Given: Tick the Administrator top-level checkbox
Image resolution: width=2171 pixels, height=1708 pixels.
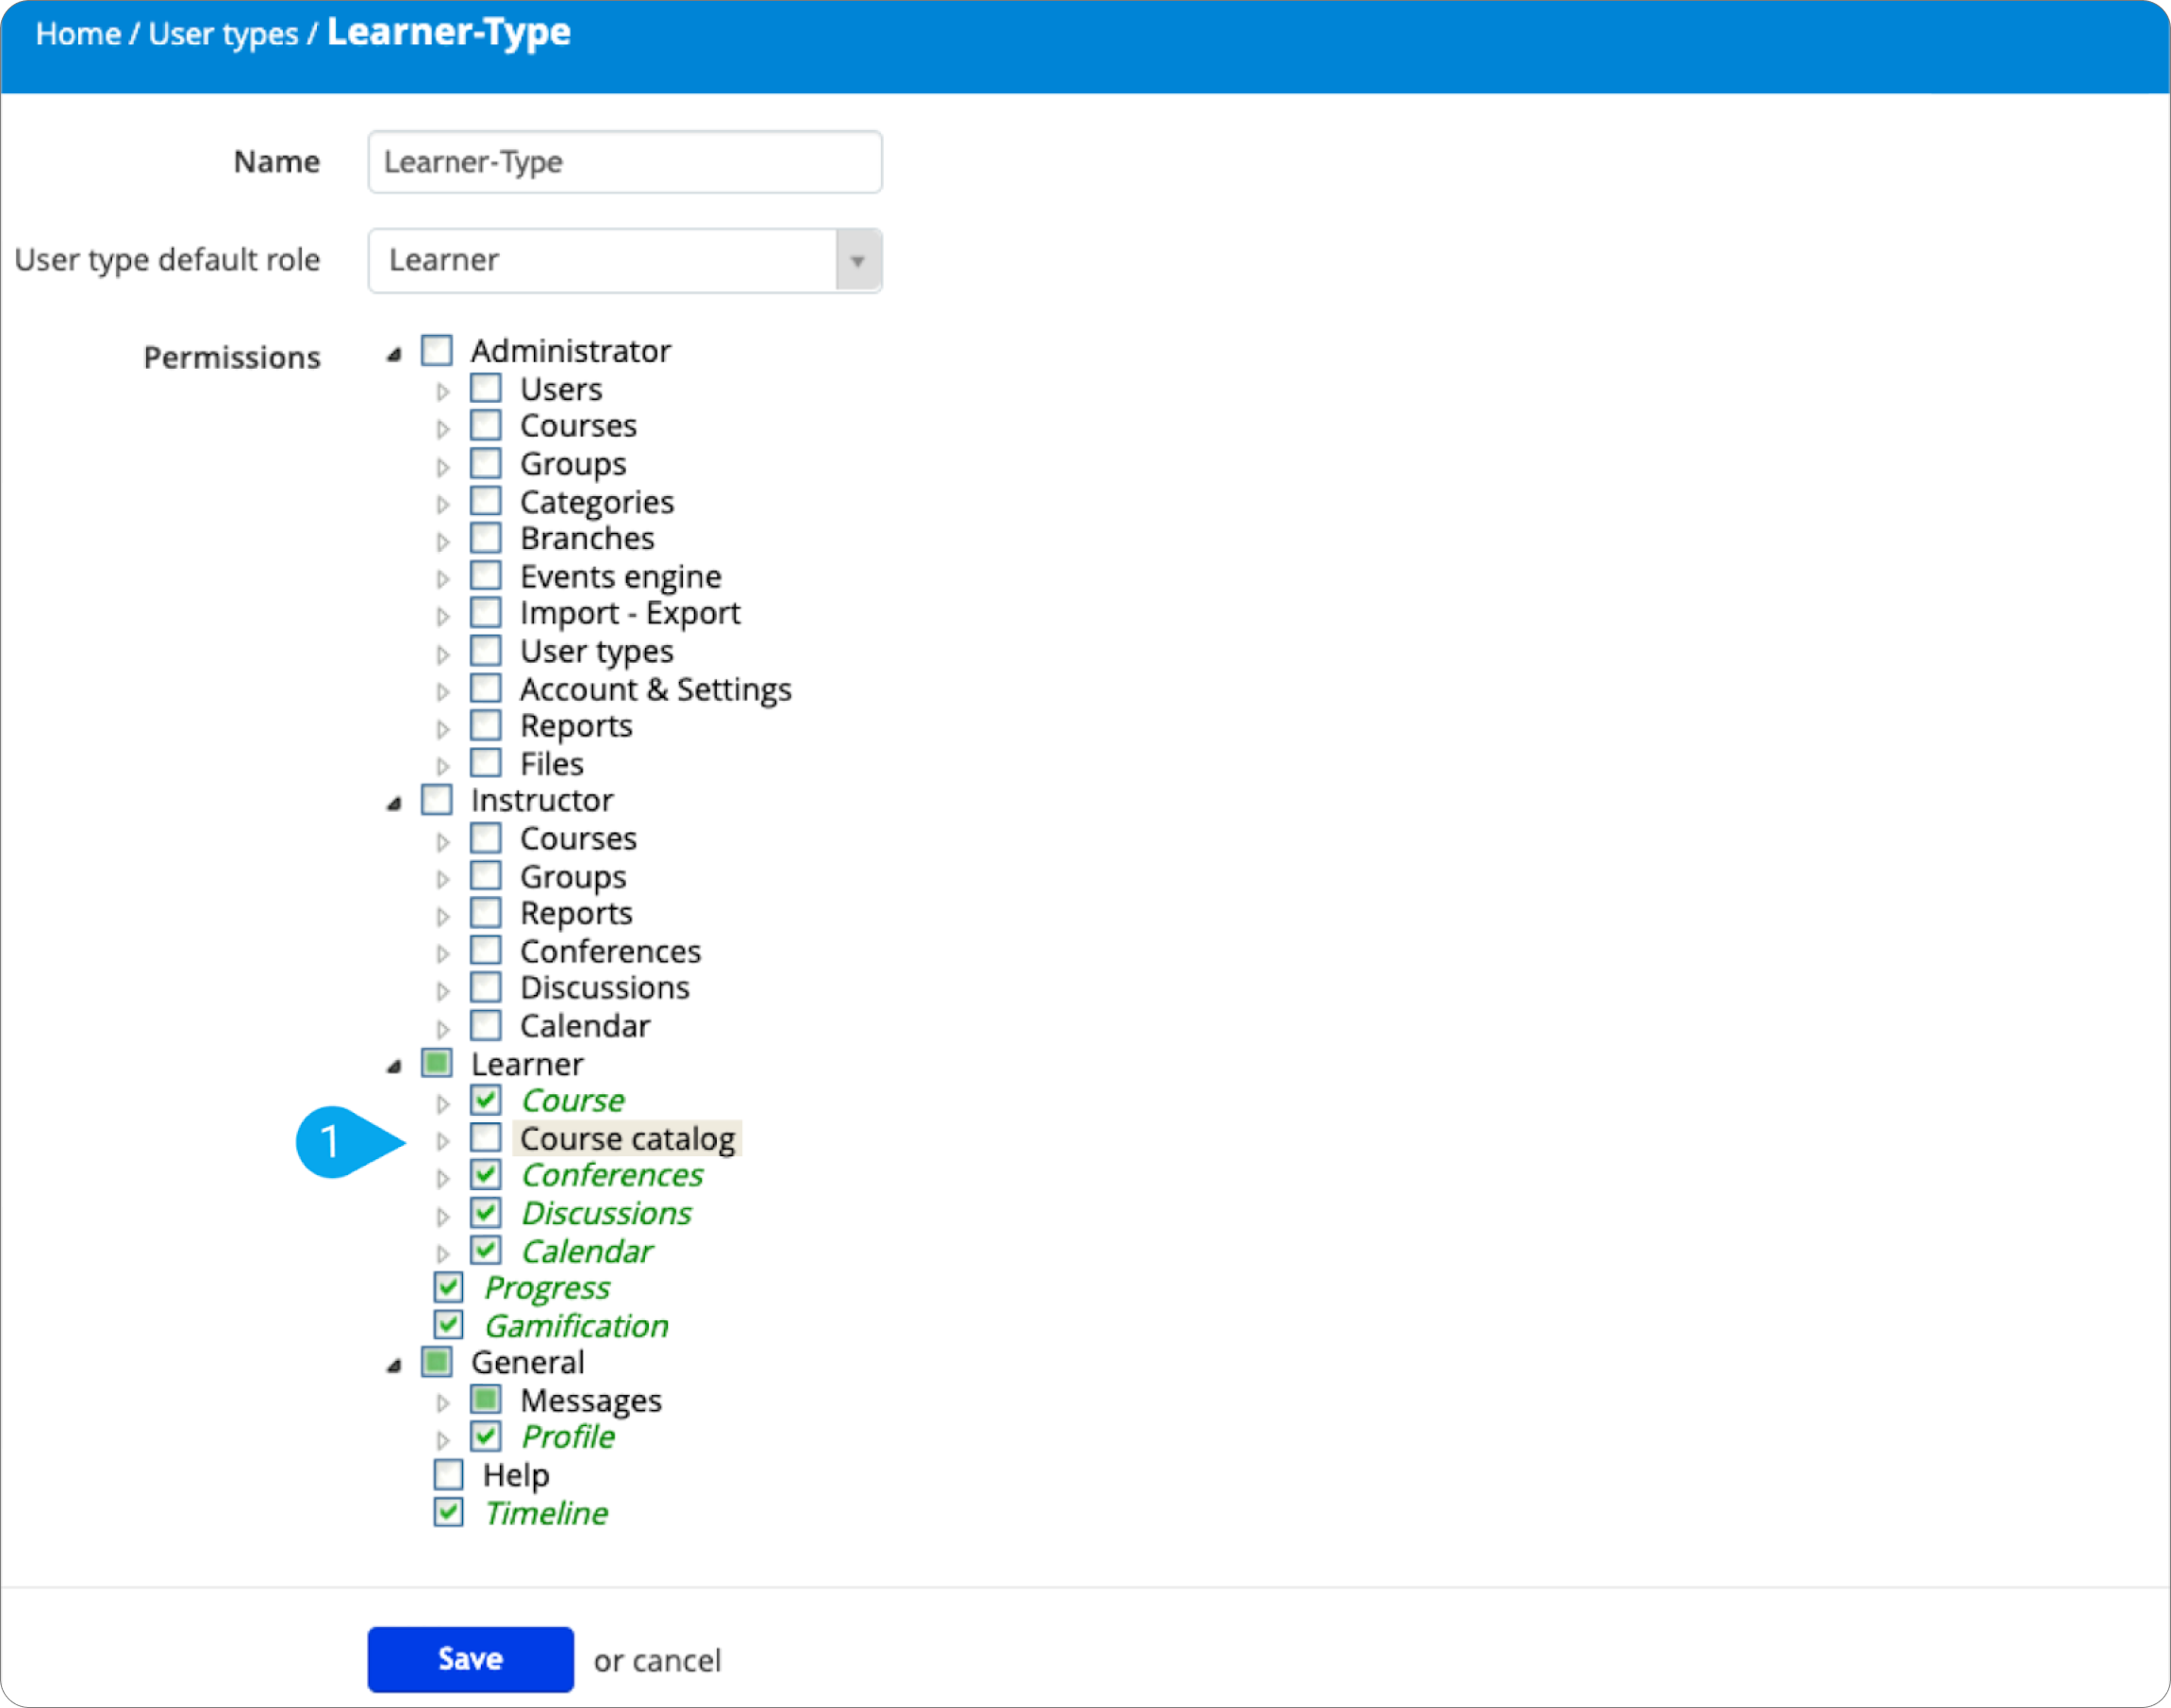Looking at the screenshot, I should 437,351.
